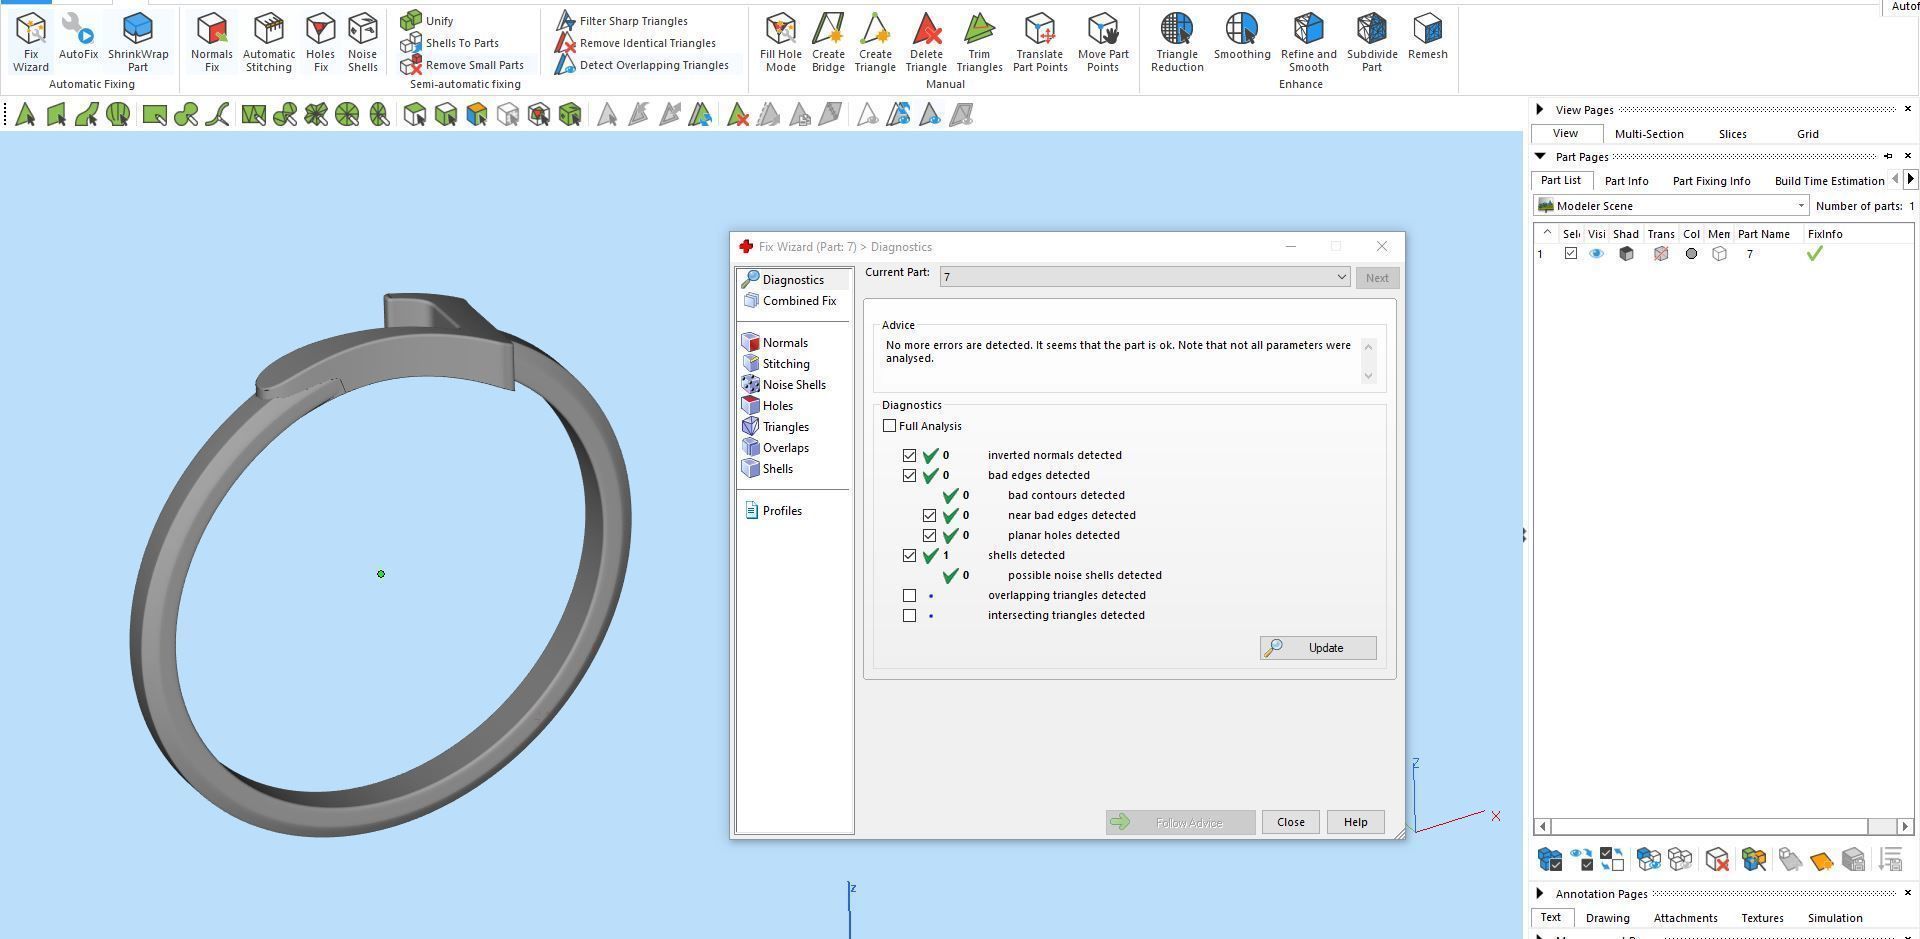Run AutoFix on the part

78,36
